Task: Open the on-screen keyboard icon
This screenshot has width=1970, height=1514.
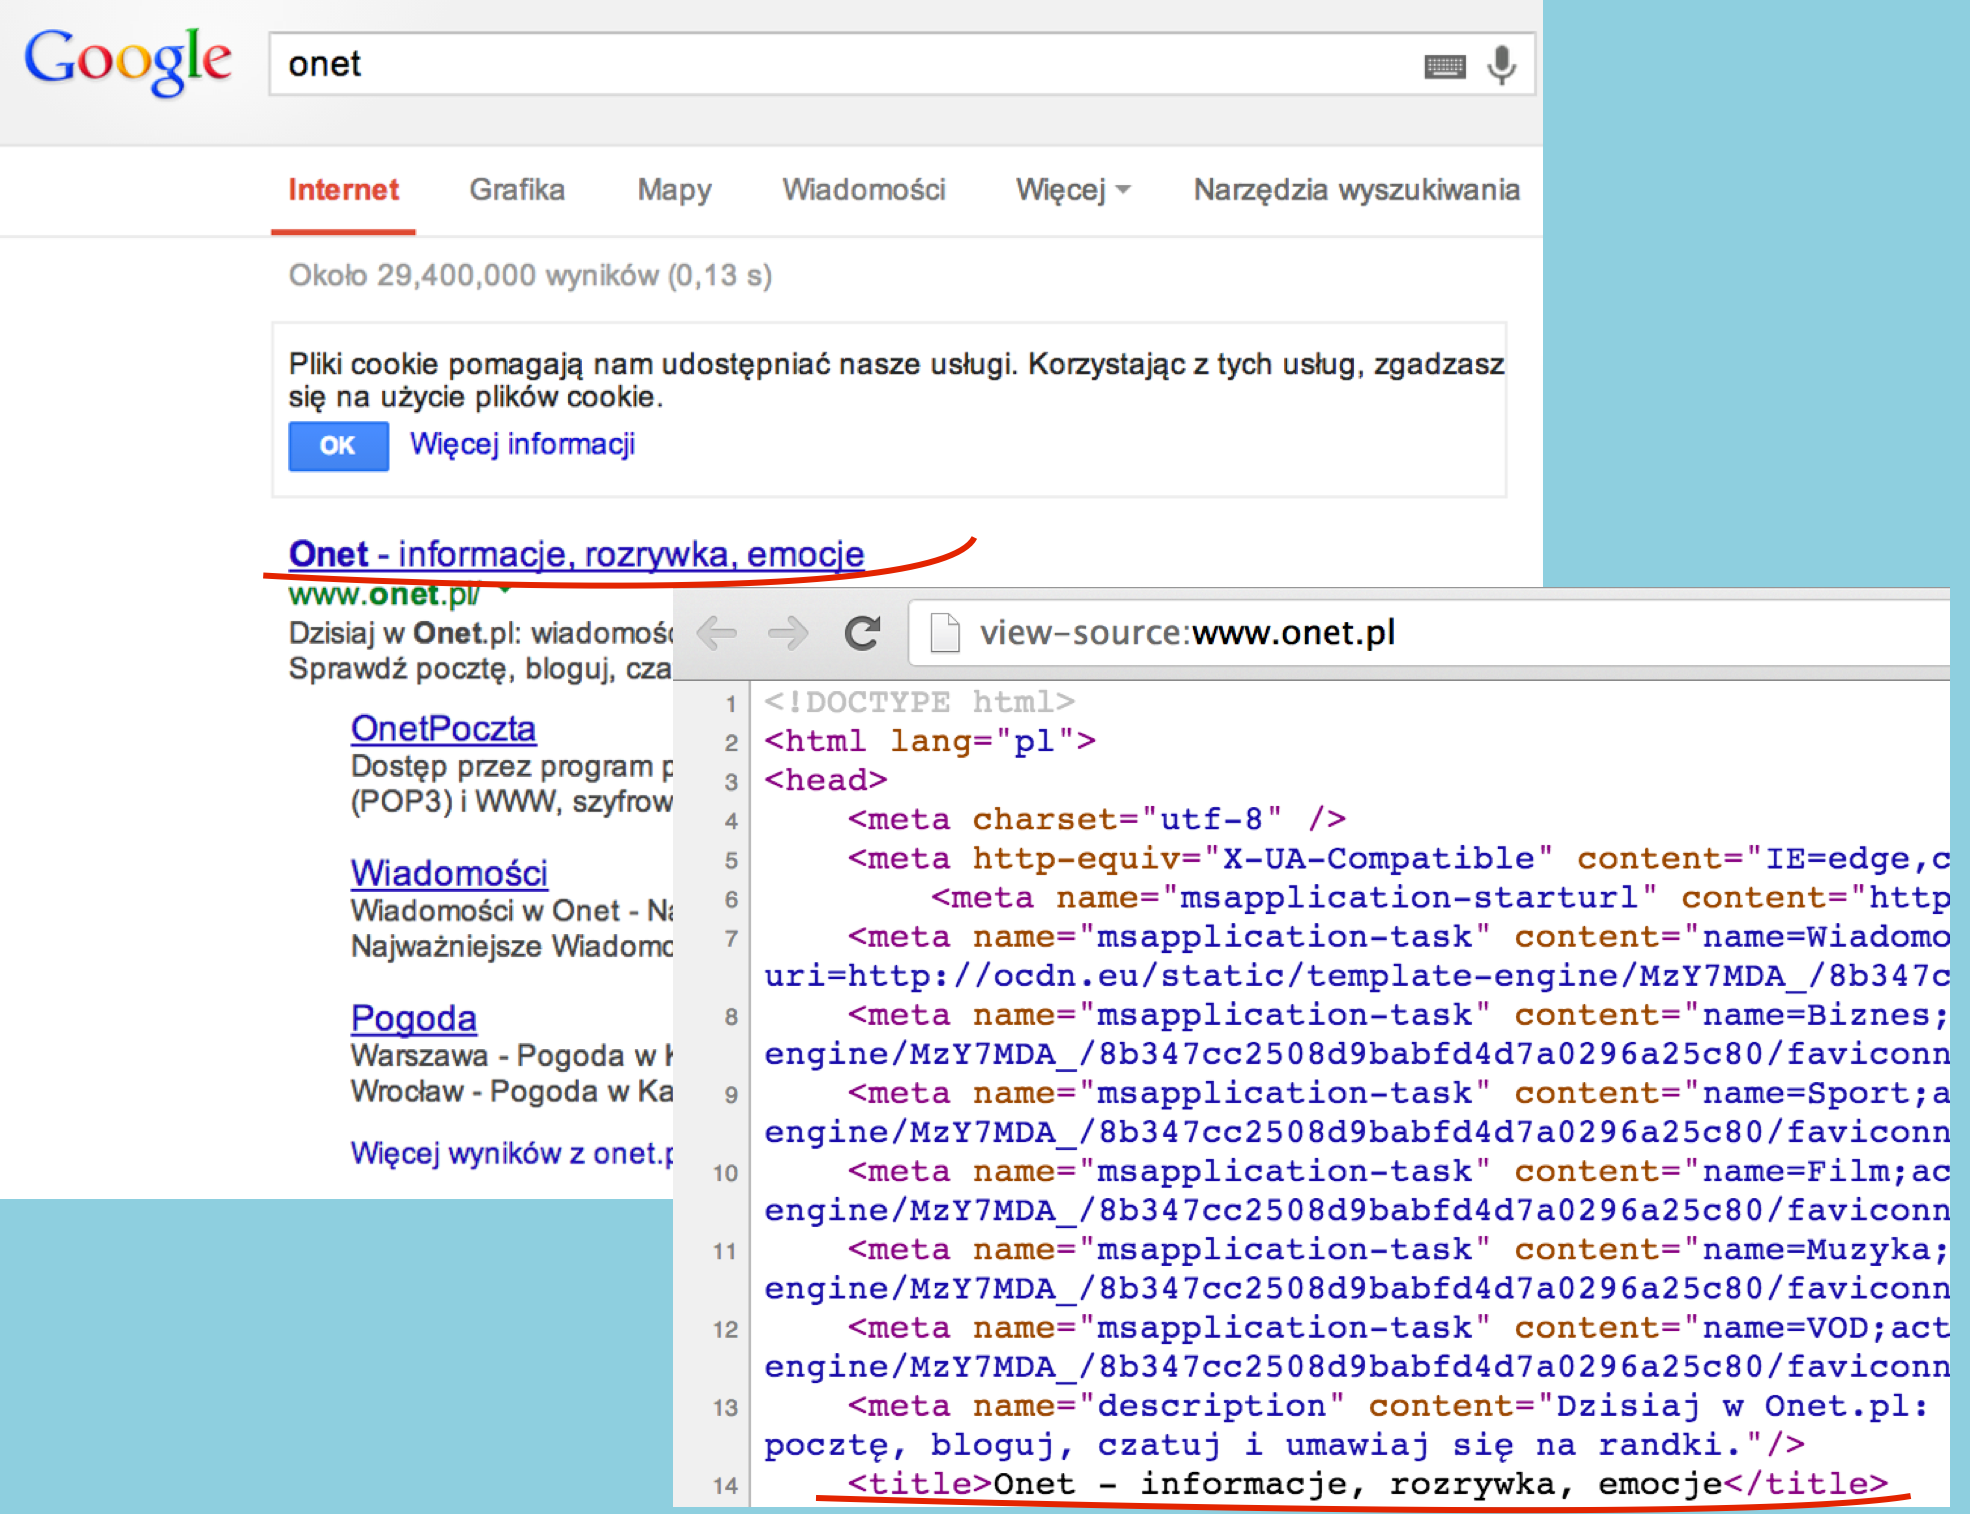Action: coord(1444,66)
